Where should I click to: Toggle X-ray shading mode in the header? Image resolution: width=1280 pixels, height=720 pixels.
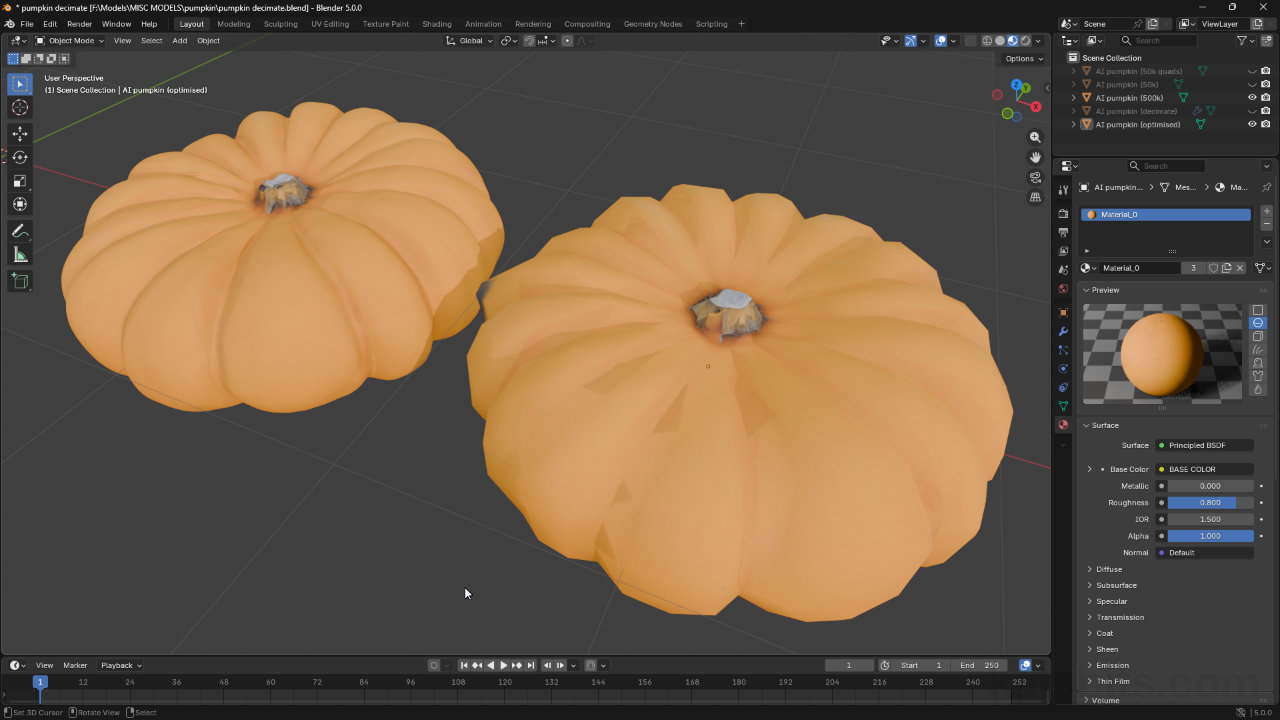970,40
